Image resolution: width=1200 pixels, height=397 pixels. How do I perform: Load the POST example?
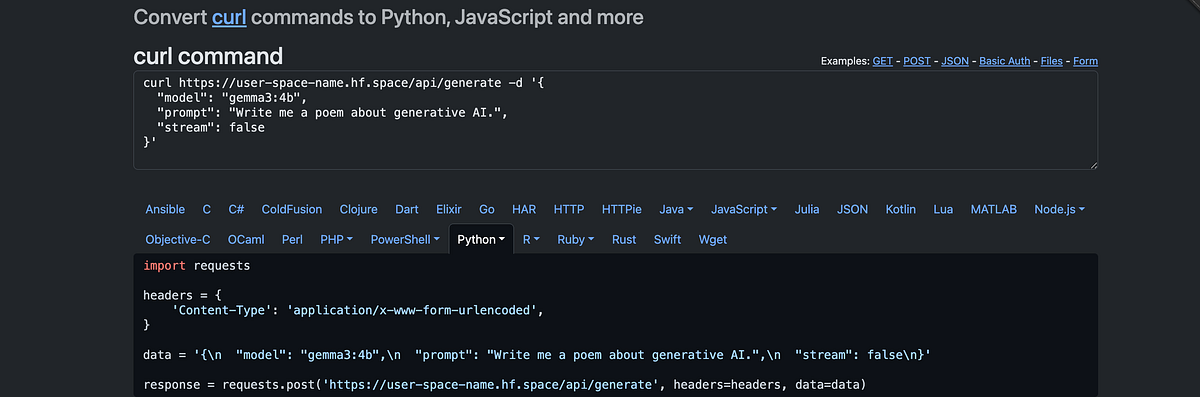point(917,61)
